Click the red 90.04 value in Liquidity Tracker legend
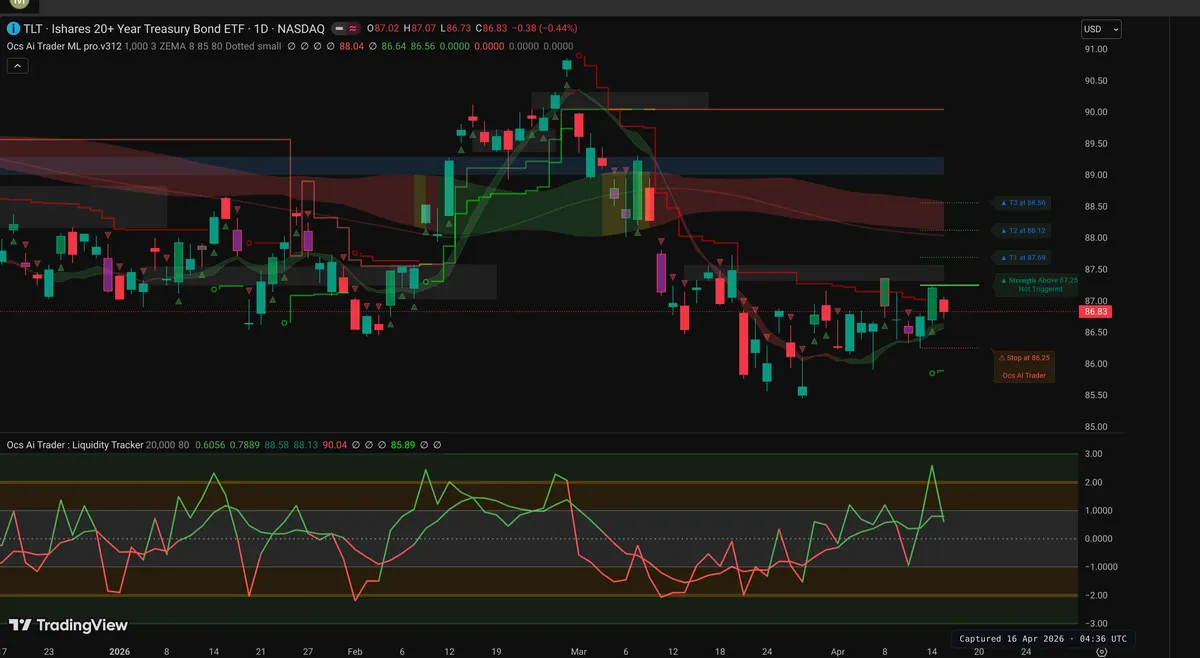The image size is (1200, 658). 335,445
